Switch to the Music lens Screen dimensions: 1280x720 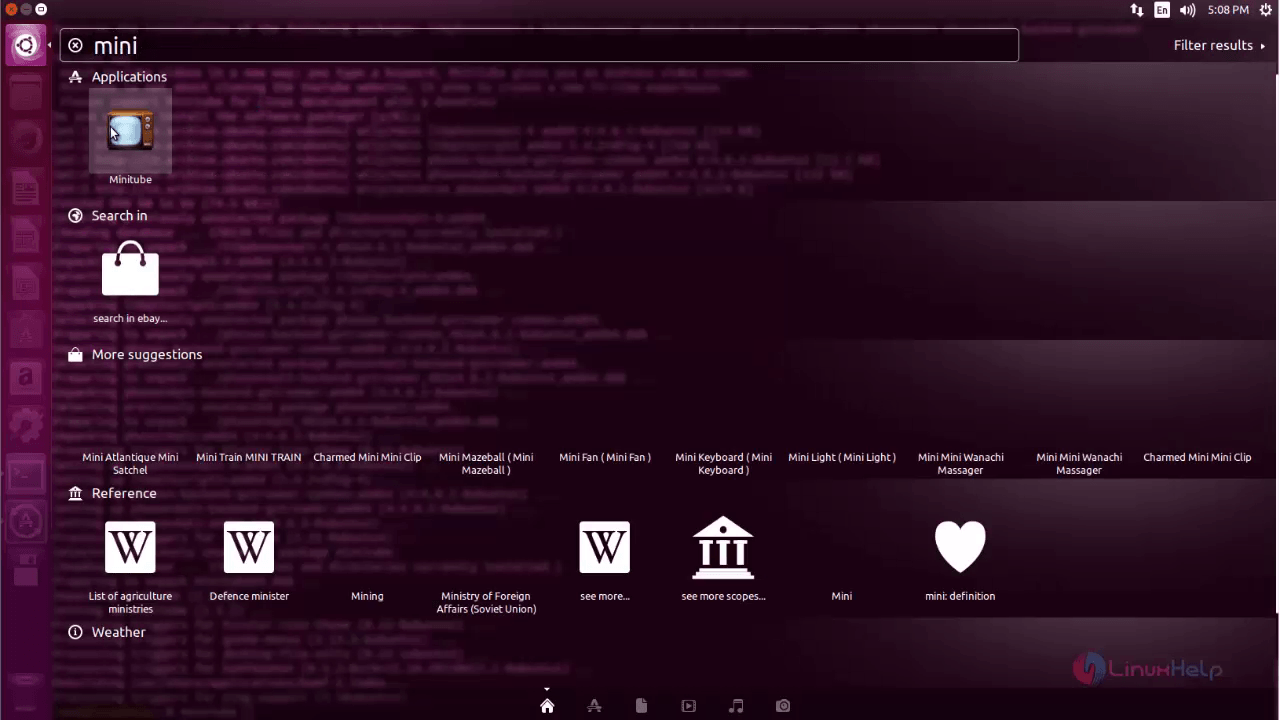[736, 706]
